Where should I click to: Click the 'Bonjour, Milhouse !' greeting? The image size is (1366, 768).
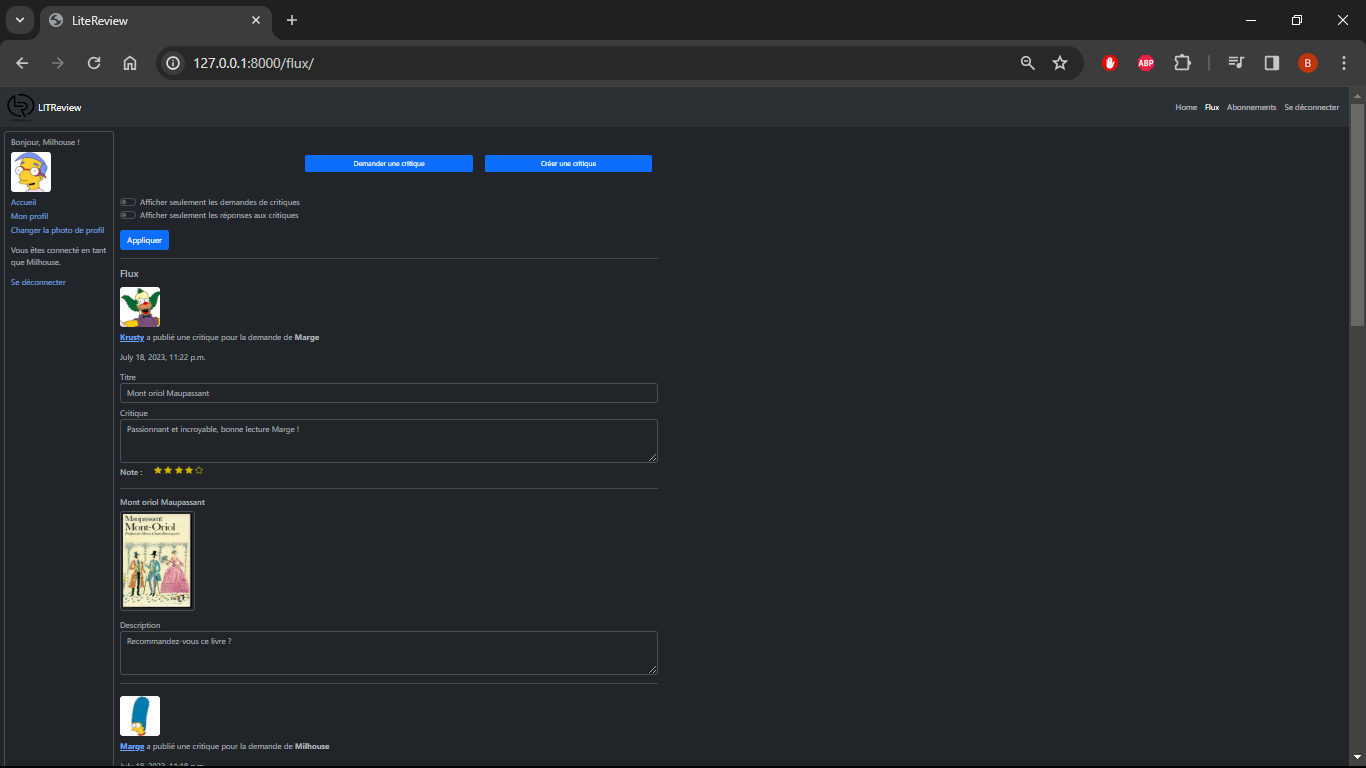click(45, 142)
